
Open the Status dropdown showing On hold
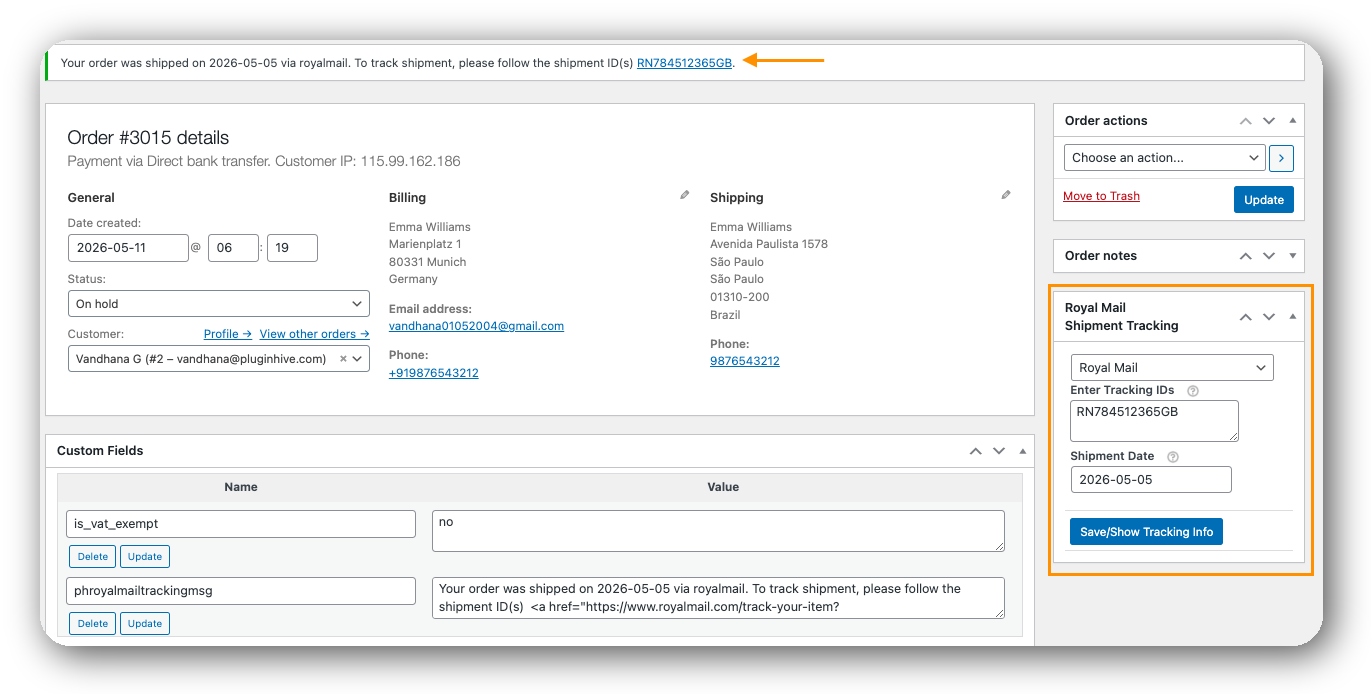click(x=219, y=304)
